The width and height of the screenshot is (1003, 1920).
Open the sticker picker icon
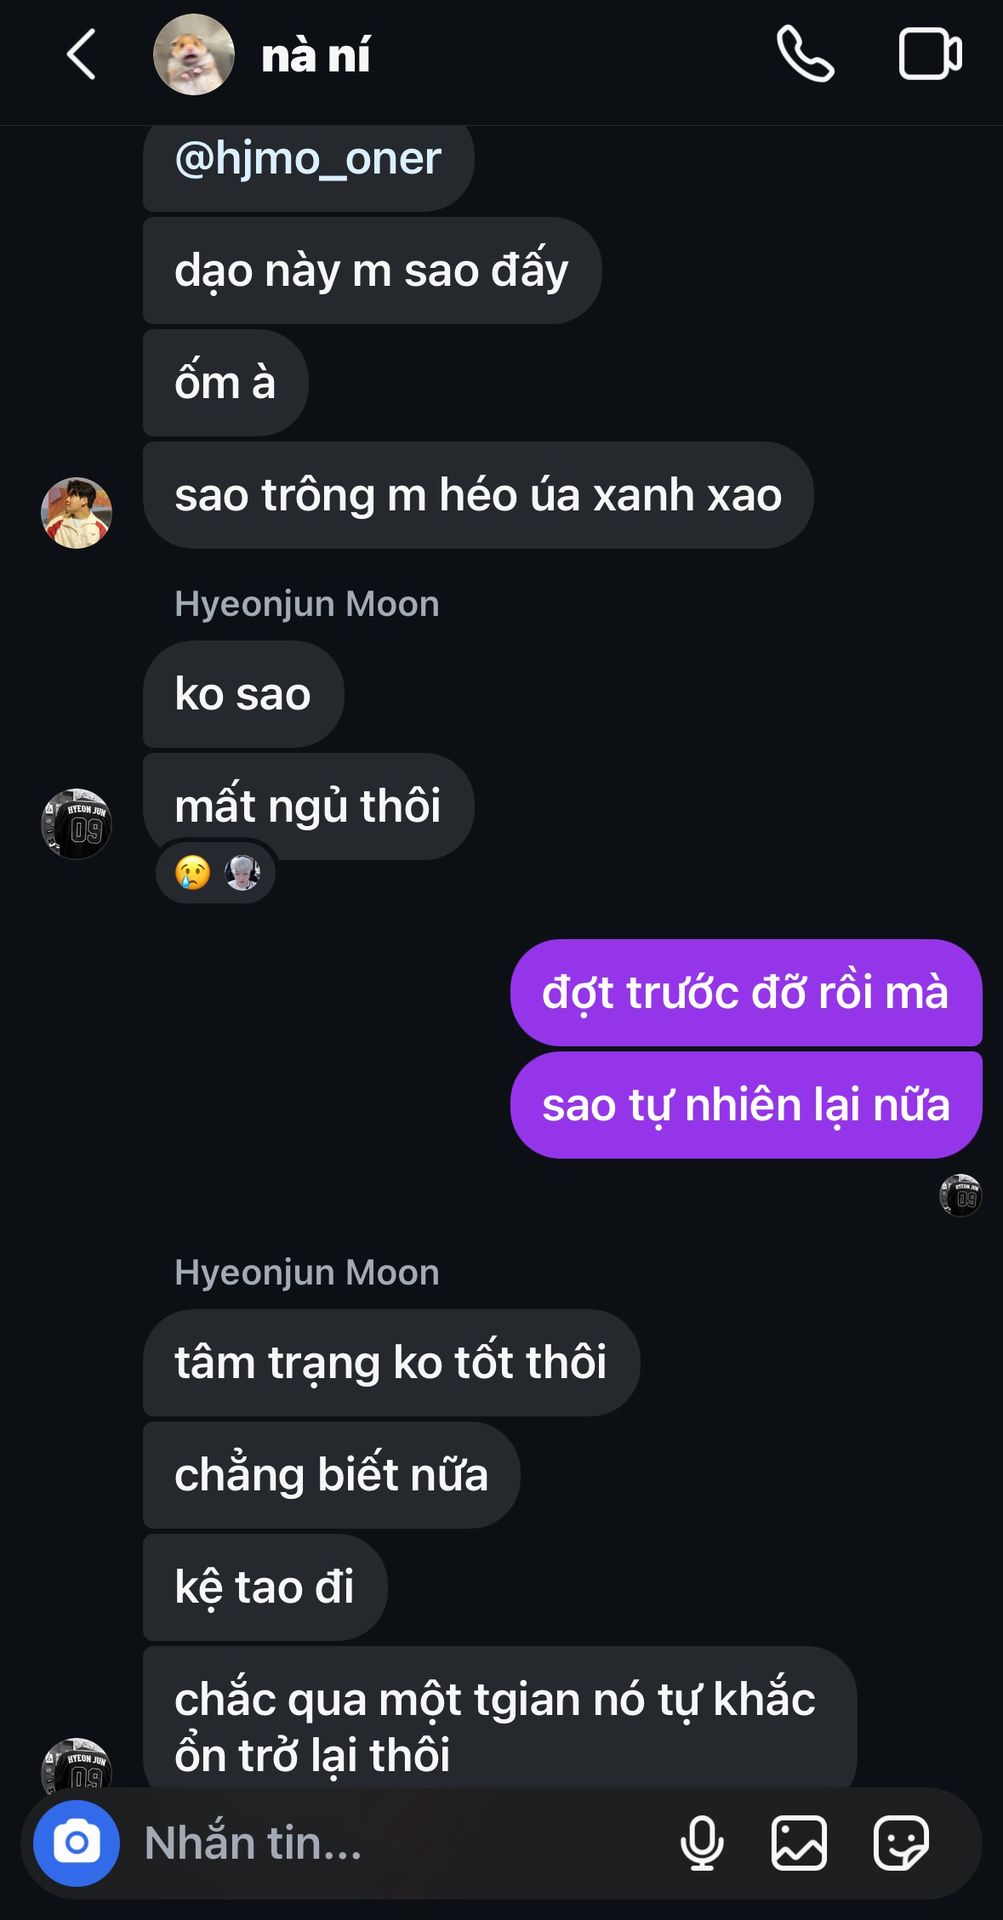click(x=901, y=1843)
